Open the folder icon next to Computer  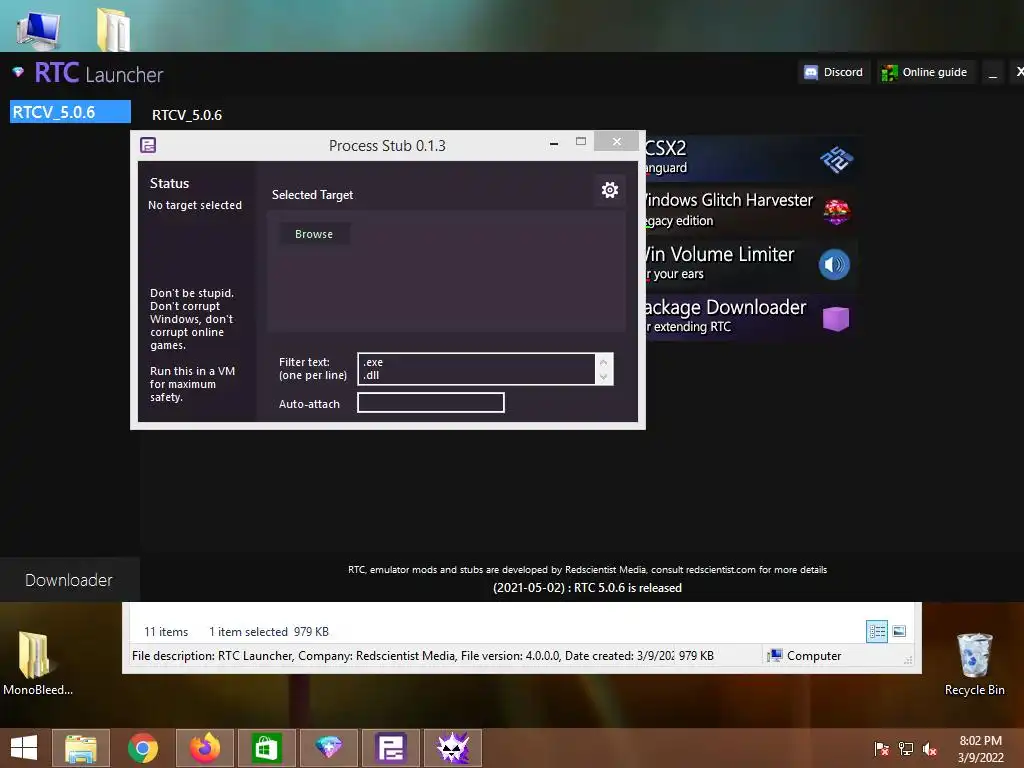(x=114, y=29)
